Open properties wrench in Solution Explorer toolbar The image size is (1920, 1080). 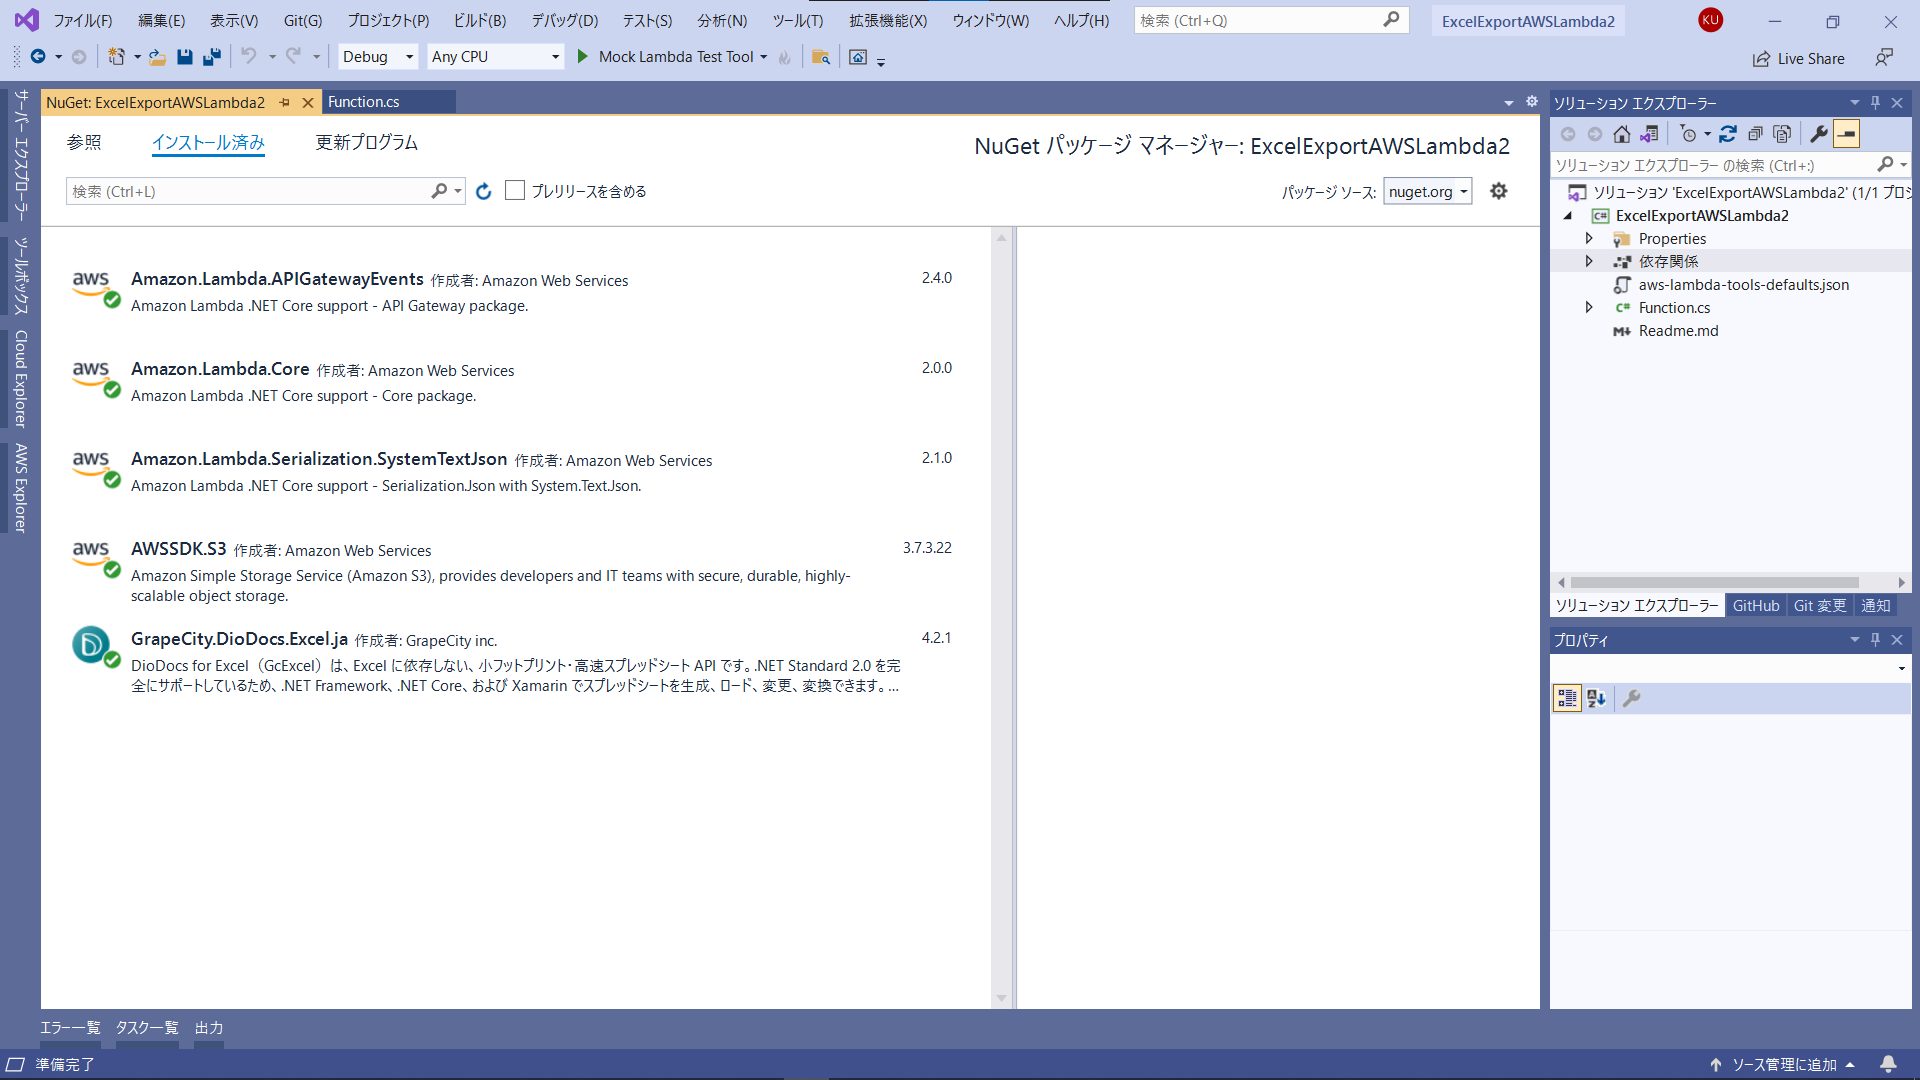click(x=1819, y=134)
